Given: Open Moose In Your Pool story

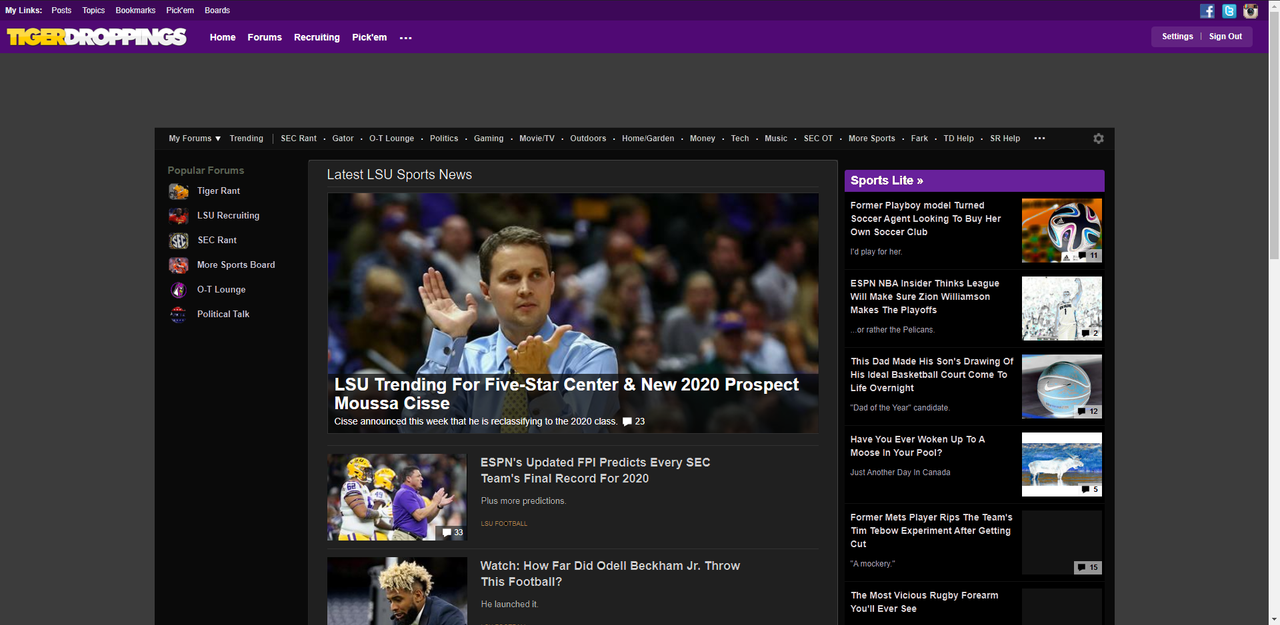Looking at the screenshot, I should pyautogui.click(x=918, y=446).
